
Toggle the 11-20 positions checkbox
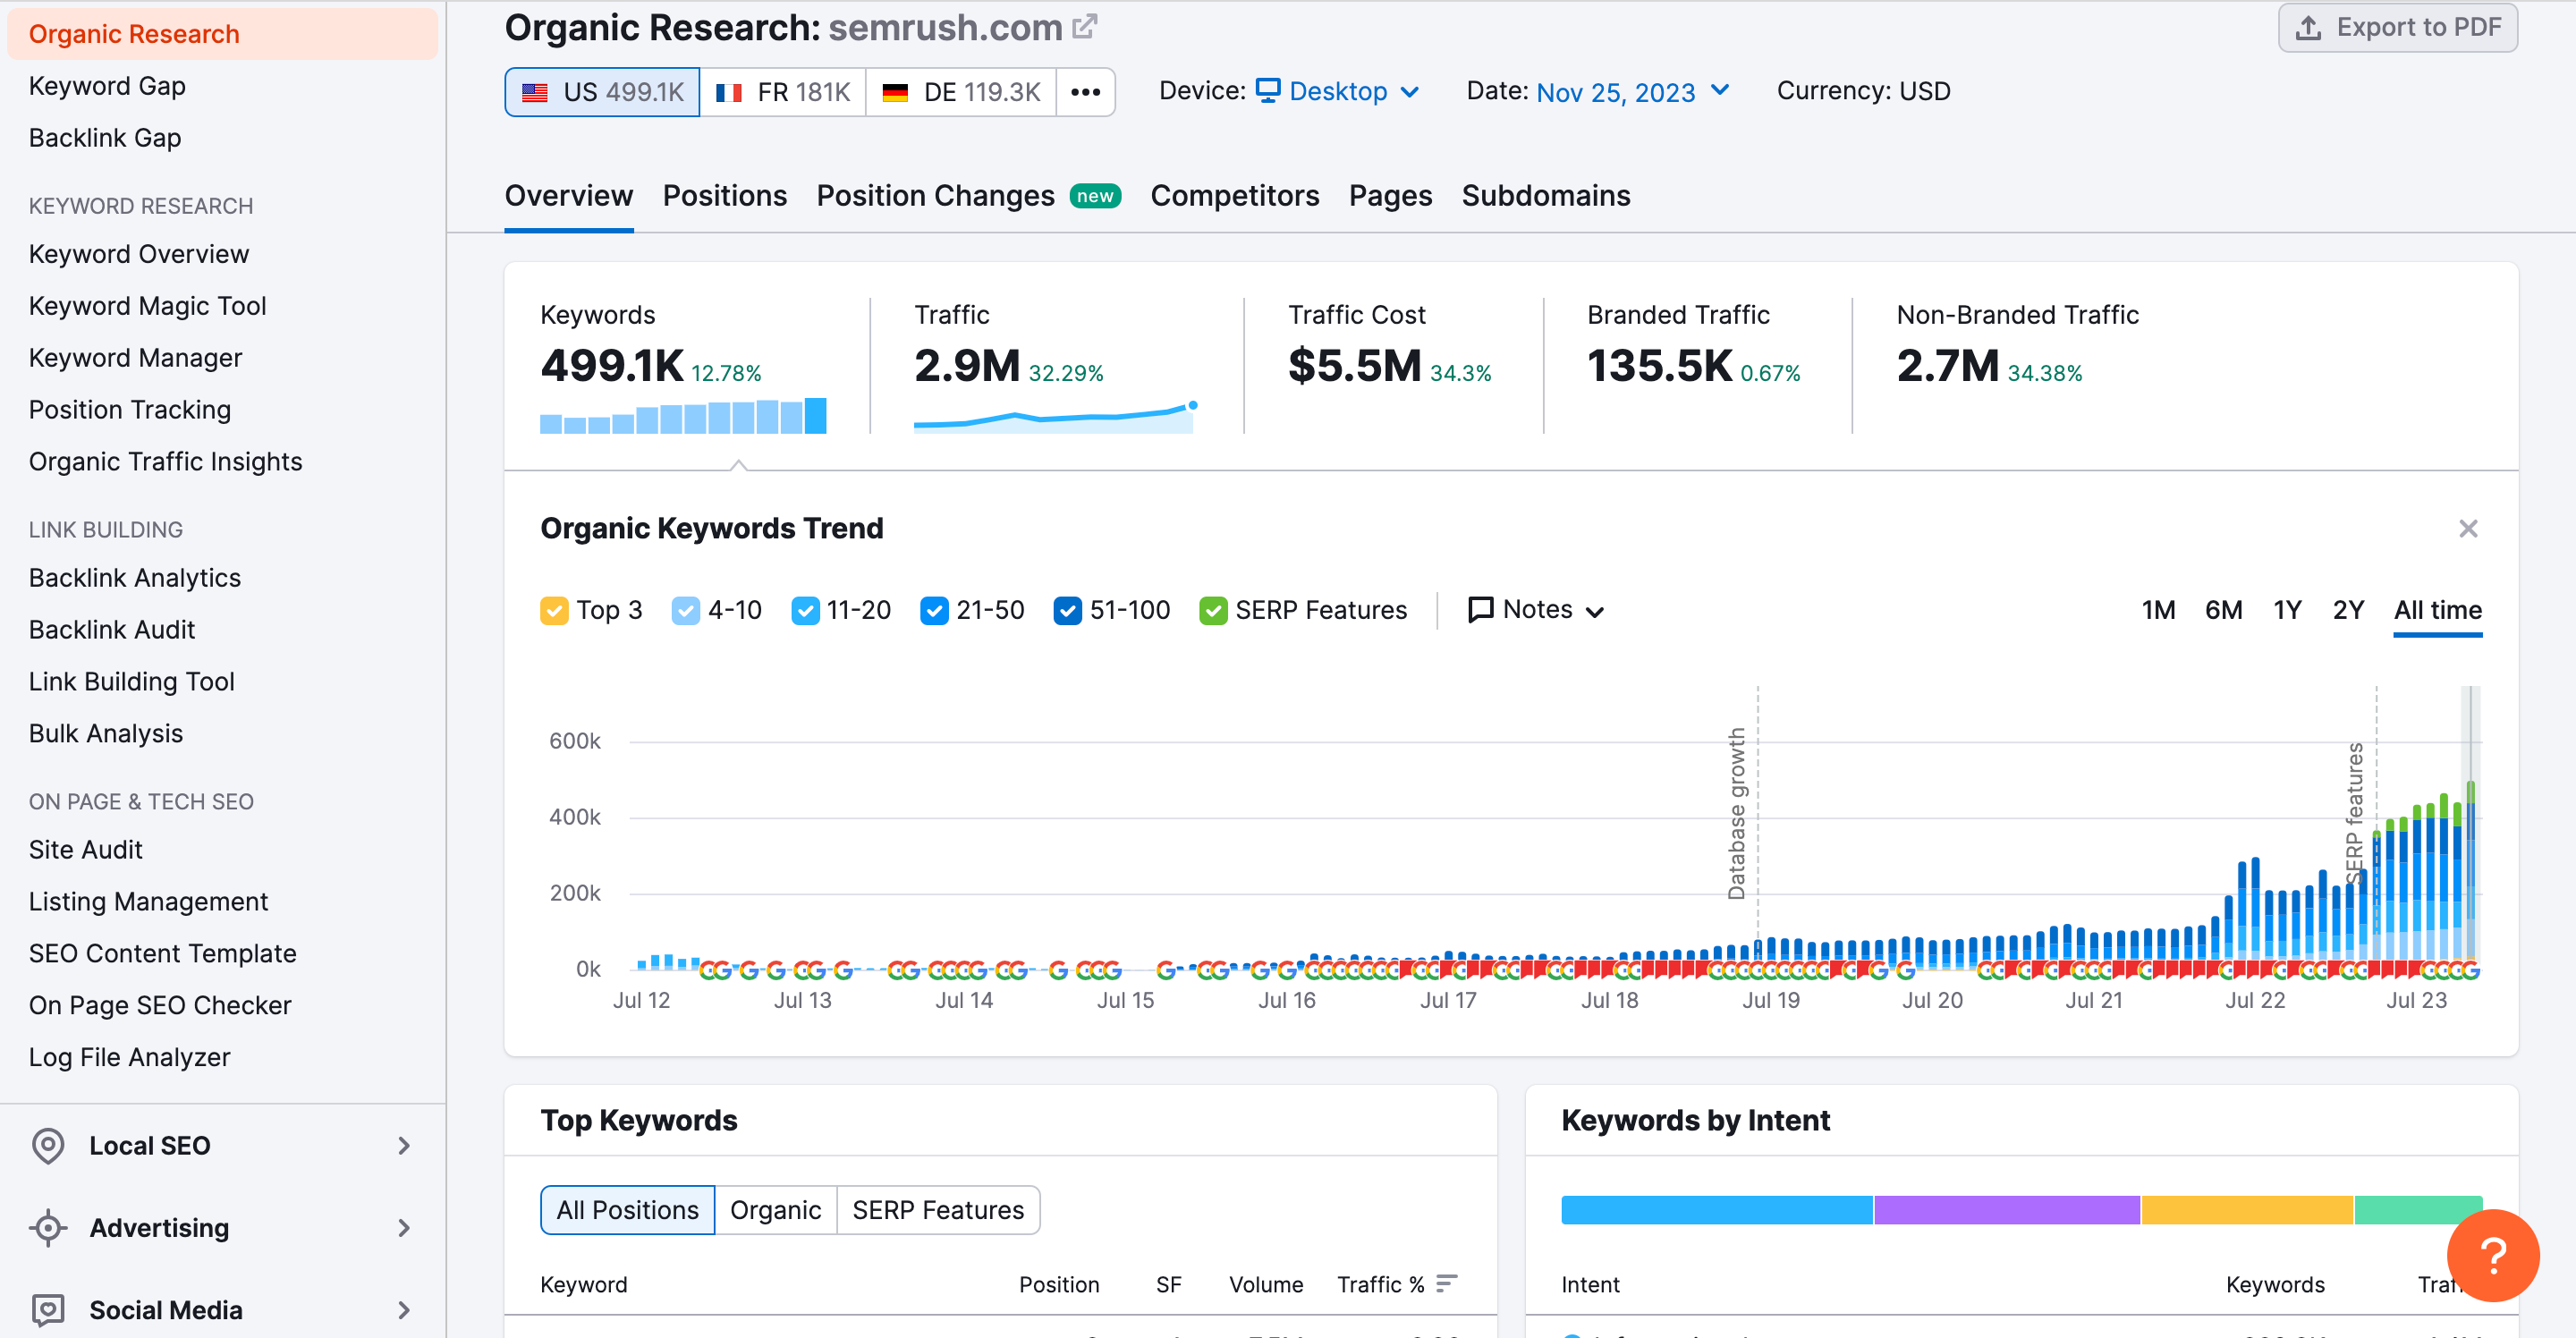[x=805, y=610]
